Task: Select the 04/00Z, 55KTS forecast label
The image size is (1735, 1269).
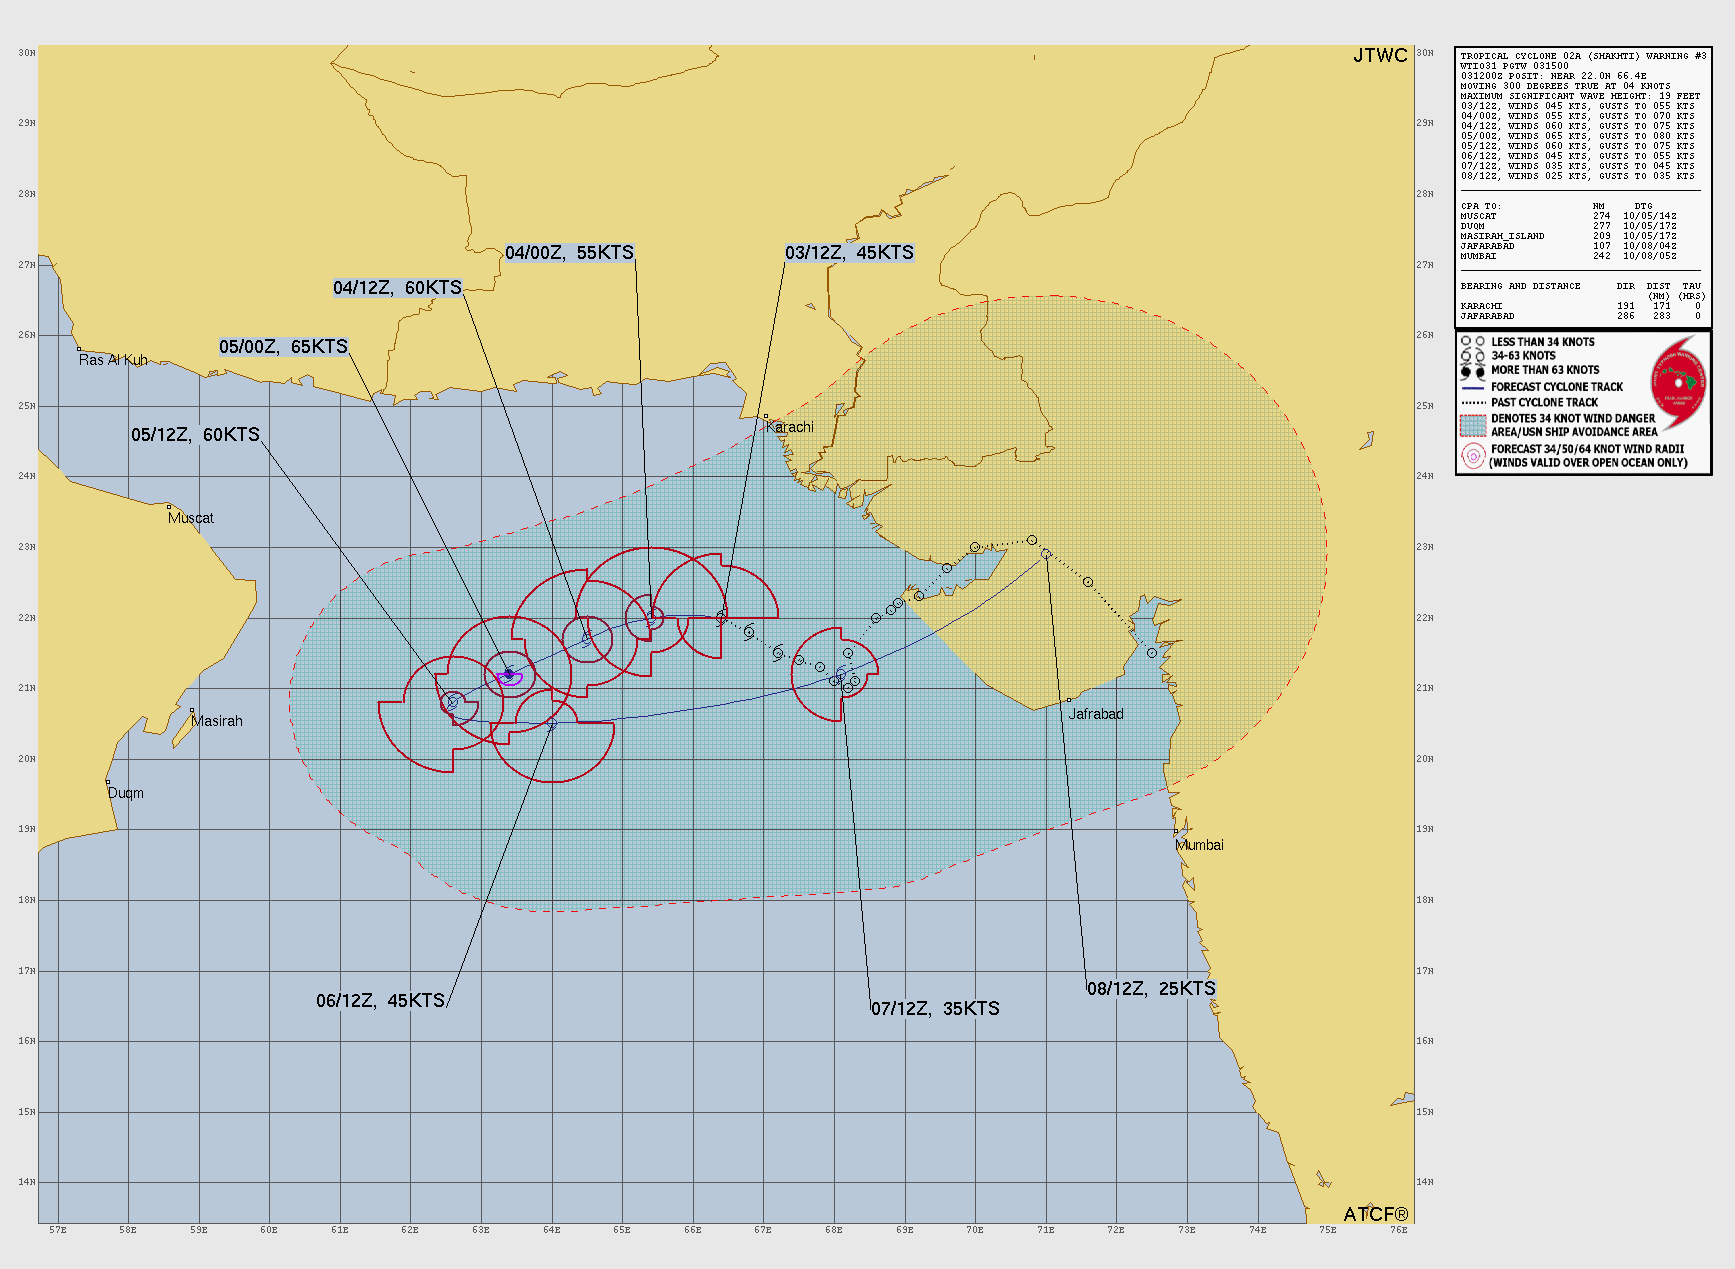Action: [569, 253]
